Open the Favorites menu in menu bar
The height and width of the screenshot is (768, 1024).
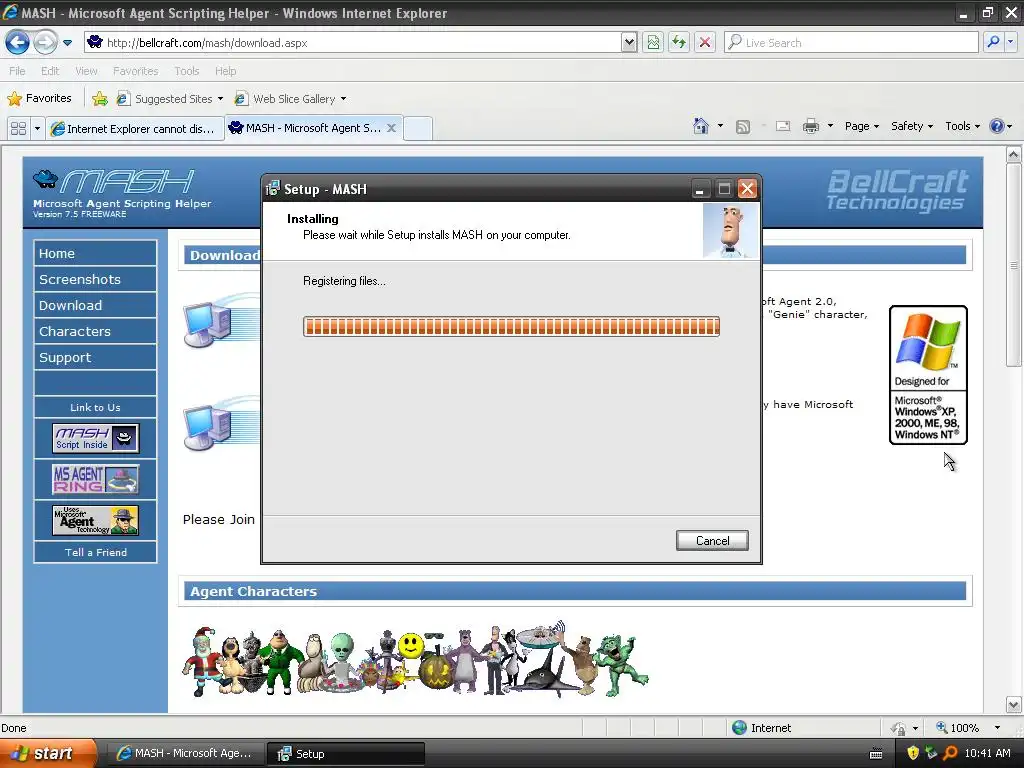tap(135, 71)
